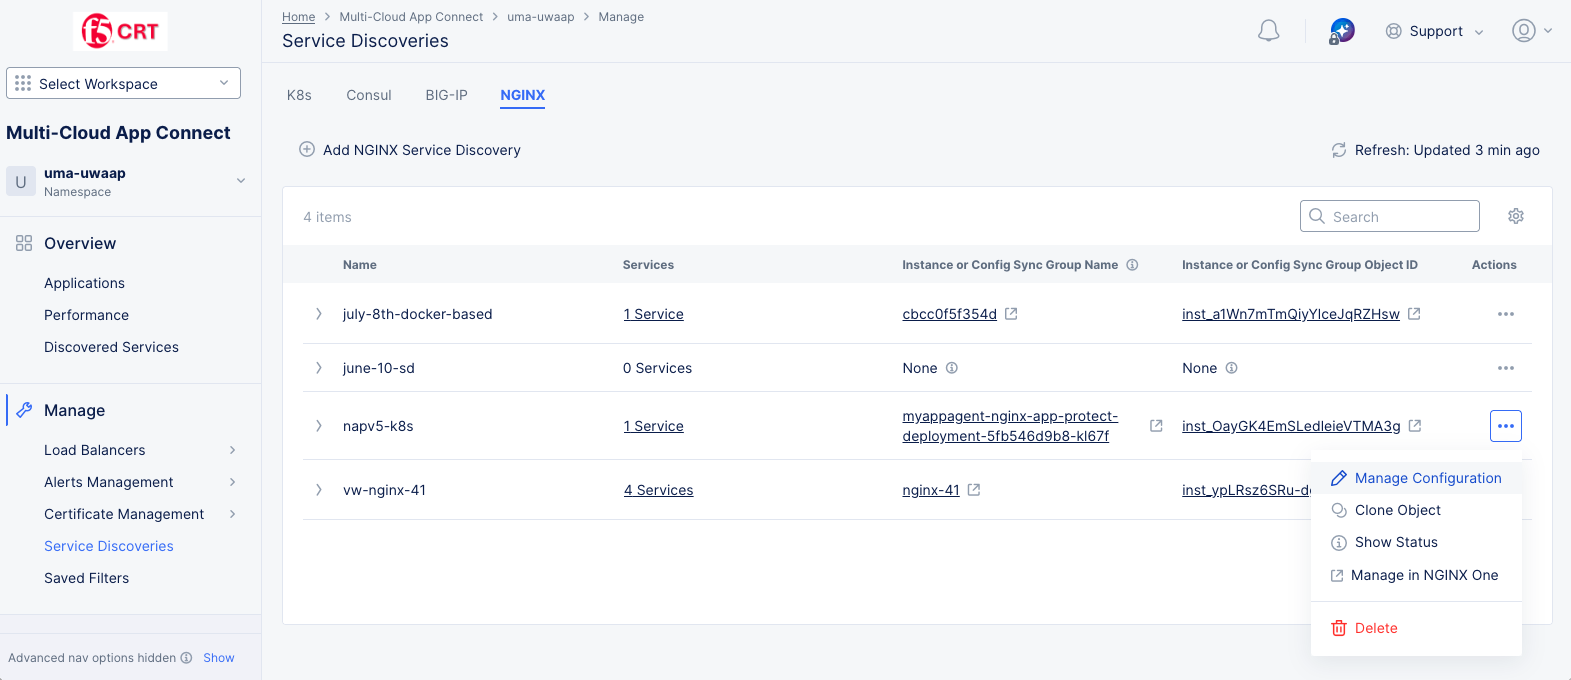
Task: Select the NGINX tab
Action: tap(523, 95)
